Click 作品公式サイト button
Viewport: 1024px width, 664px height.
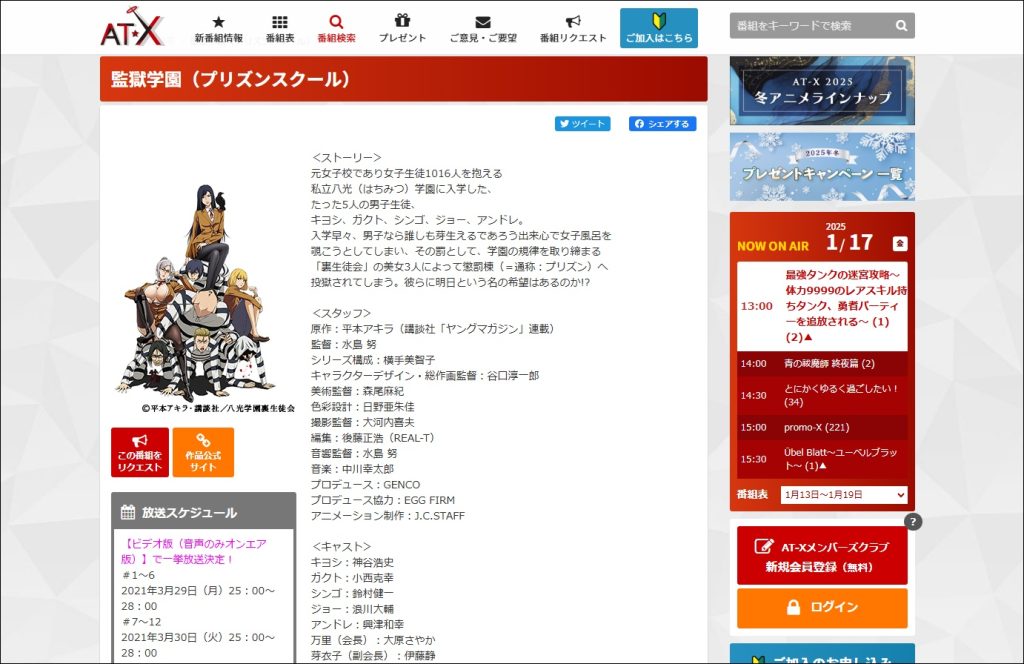coord(203,452)
